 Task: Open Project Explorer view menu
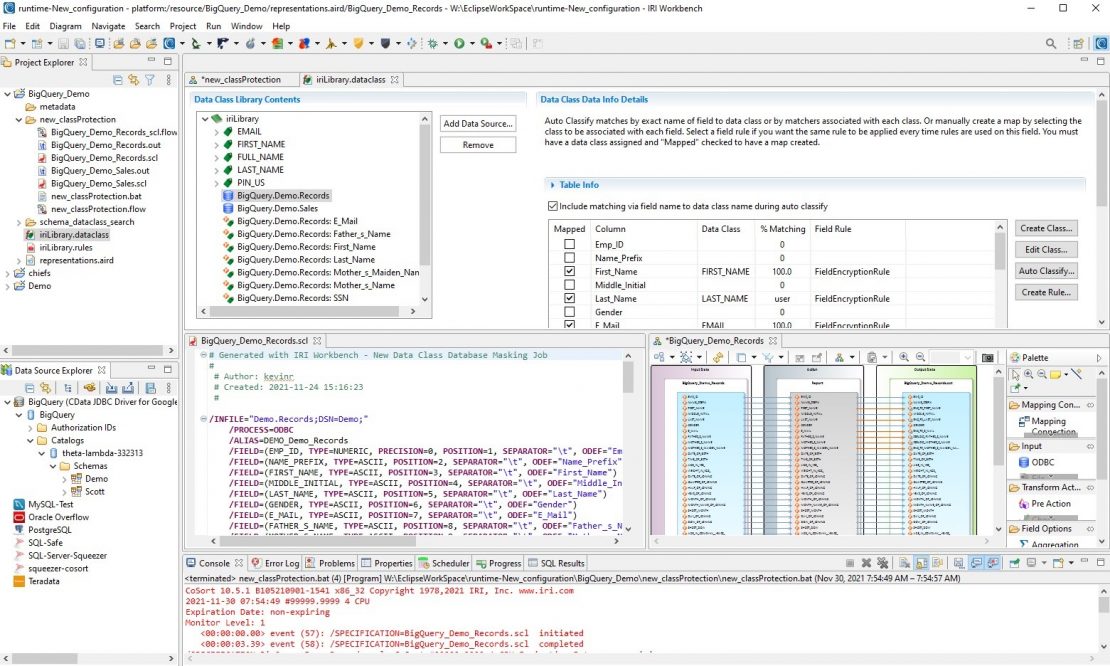click(168, 80)
